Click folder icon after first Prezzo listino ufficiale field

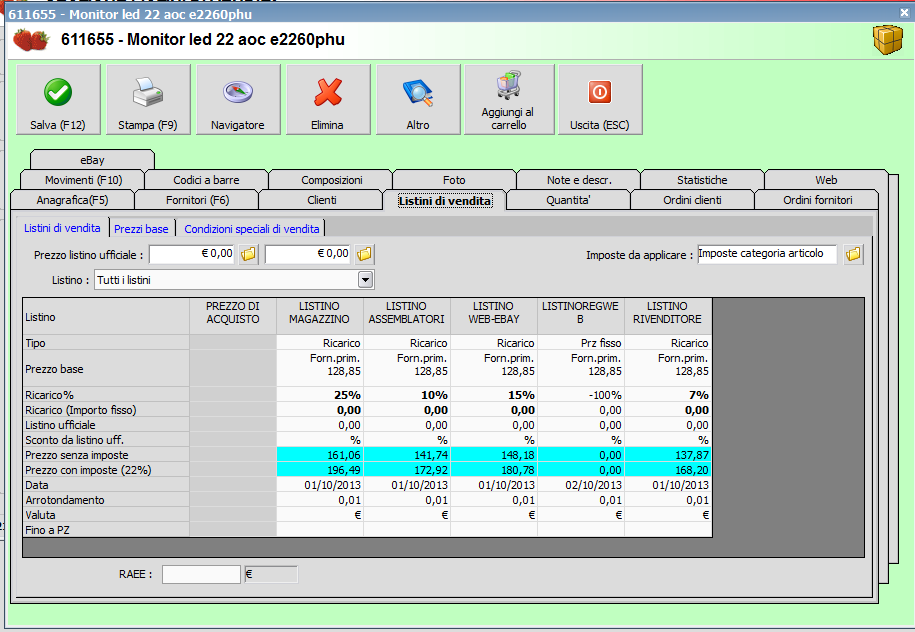pos(249,254)
